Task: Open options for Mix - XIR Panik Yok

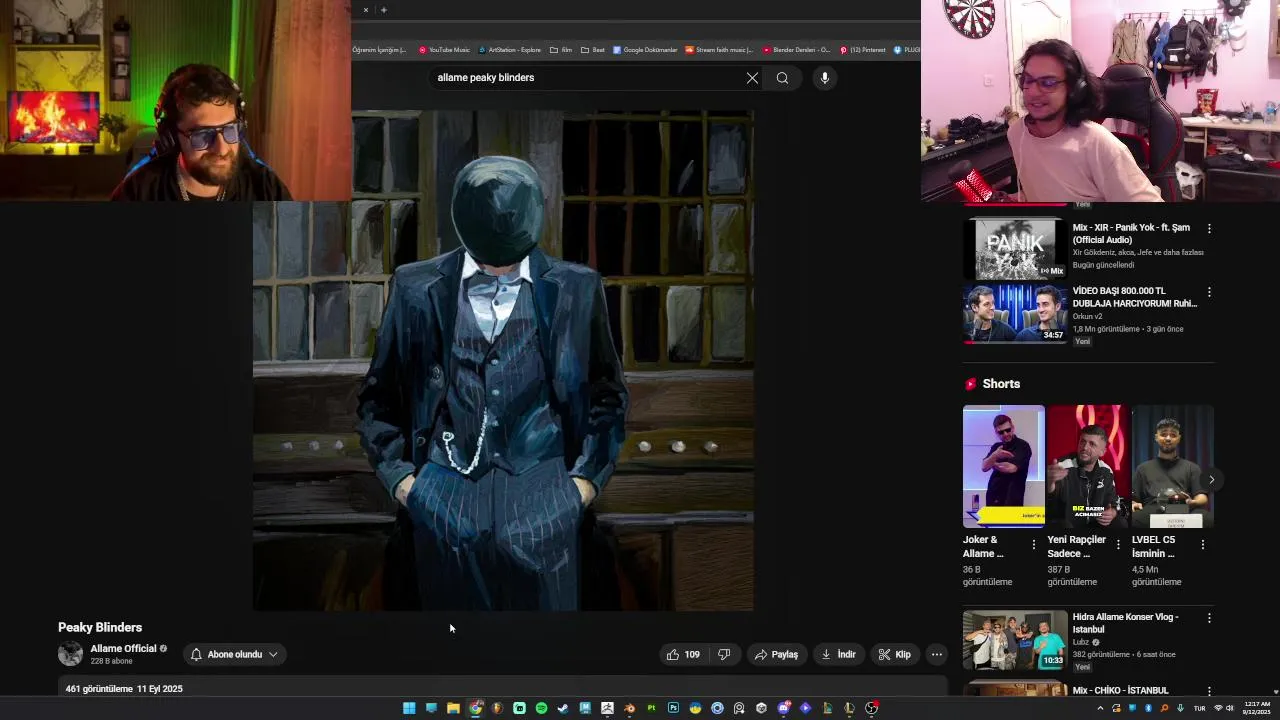Action: point(1209,229)
